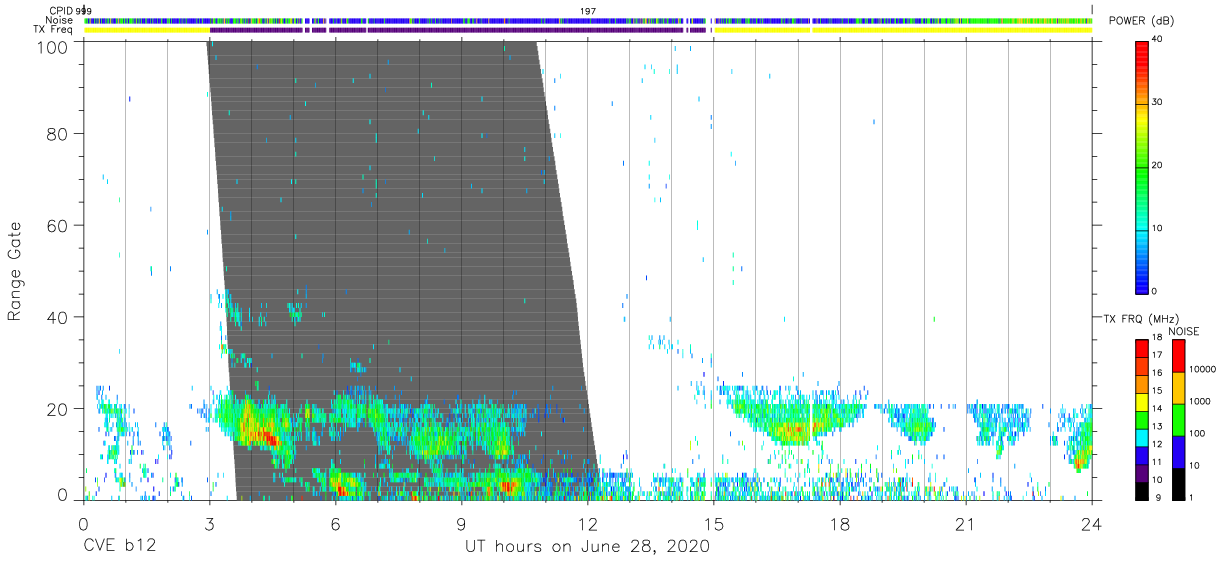
Task: Click the 'CPID 999' label
Action: pos(70,11)
